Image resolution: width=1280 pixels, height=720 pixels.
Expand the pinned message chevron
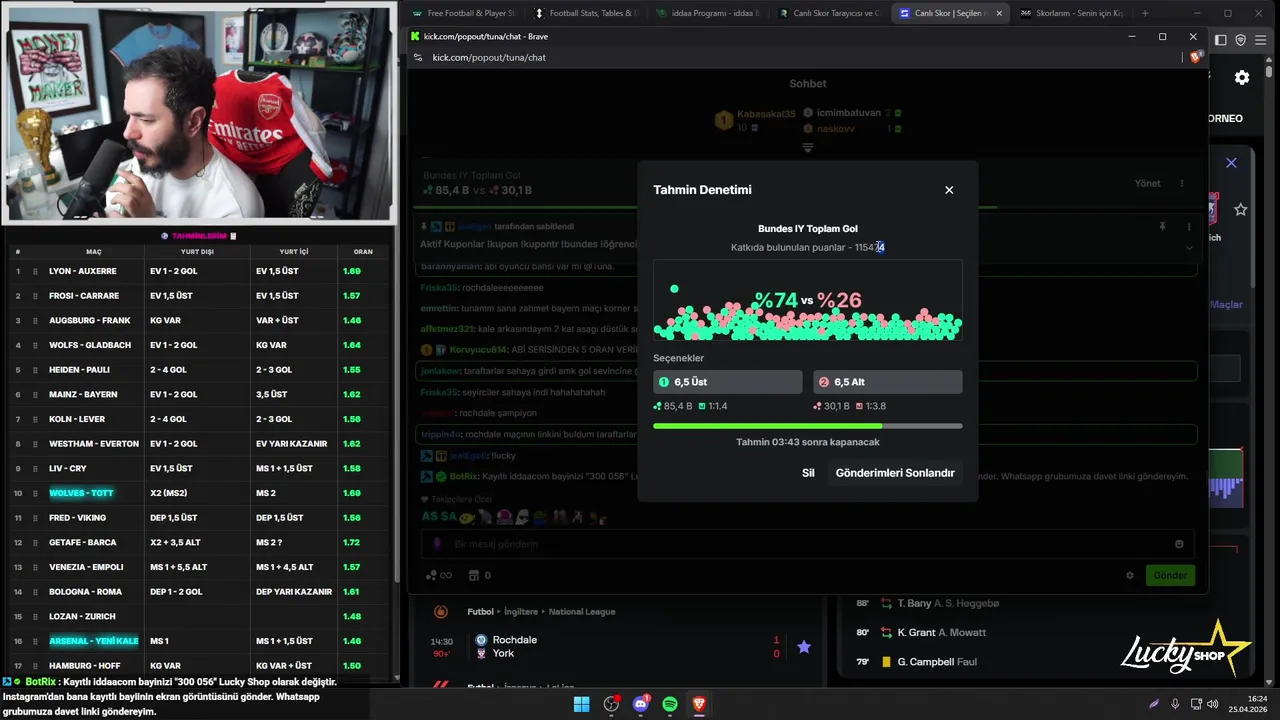pos(1189,247)
